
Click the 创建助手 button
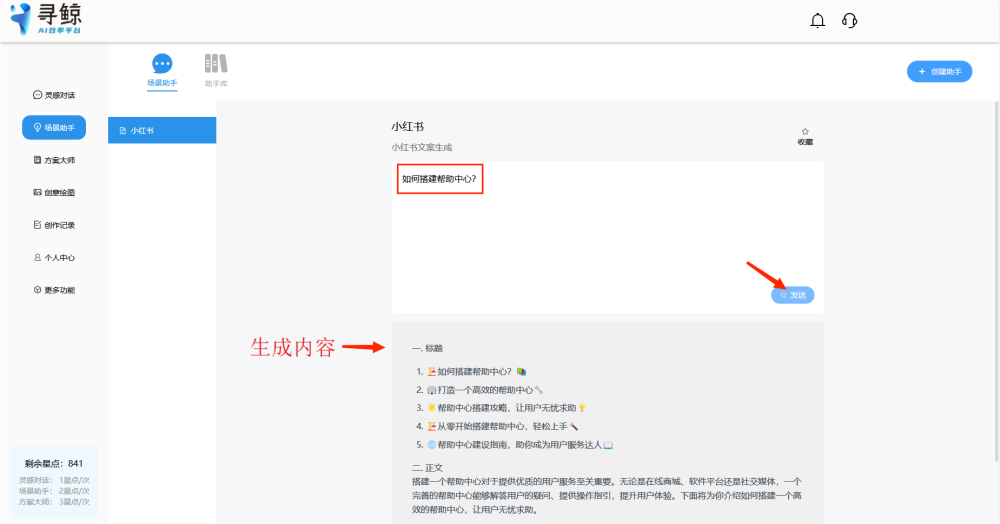[939, 71]
